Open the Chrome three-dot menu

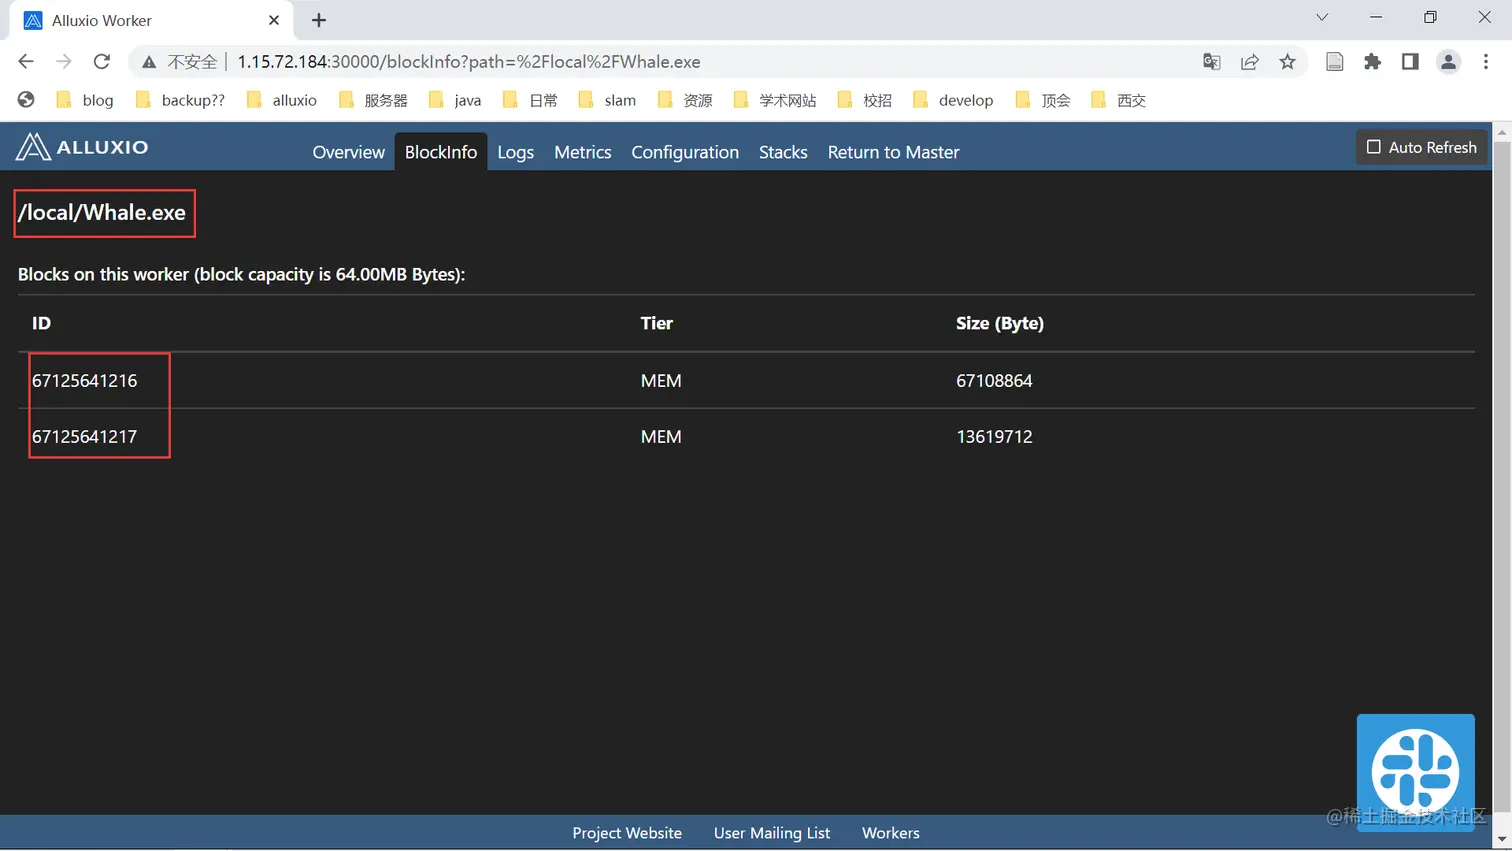pyautogui.click(x=1486, y=62)
